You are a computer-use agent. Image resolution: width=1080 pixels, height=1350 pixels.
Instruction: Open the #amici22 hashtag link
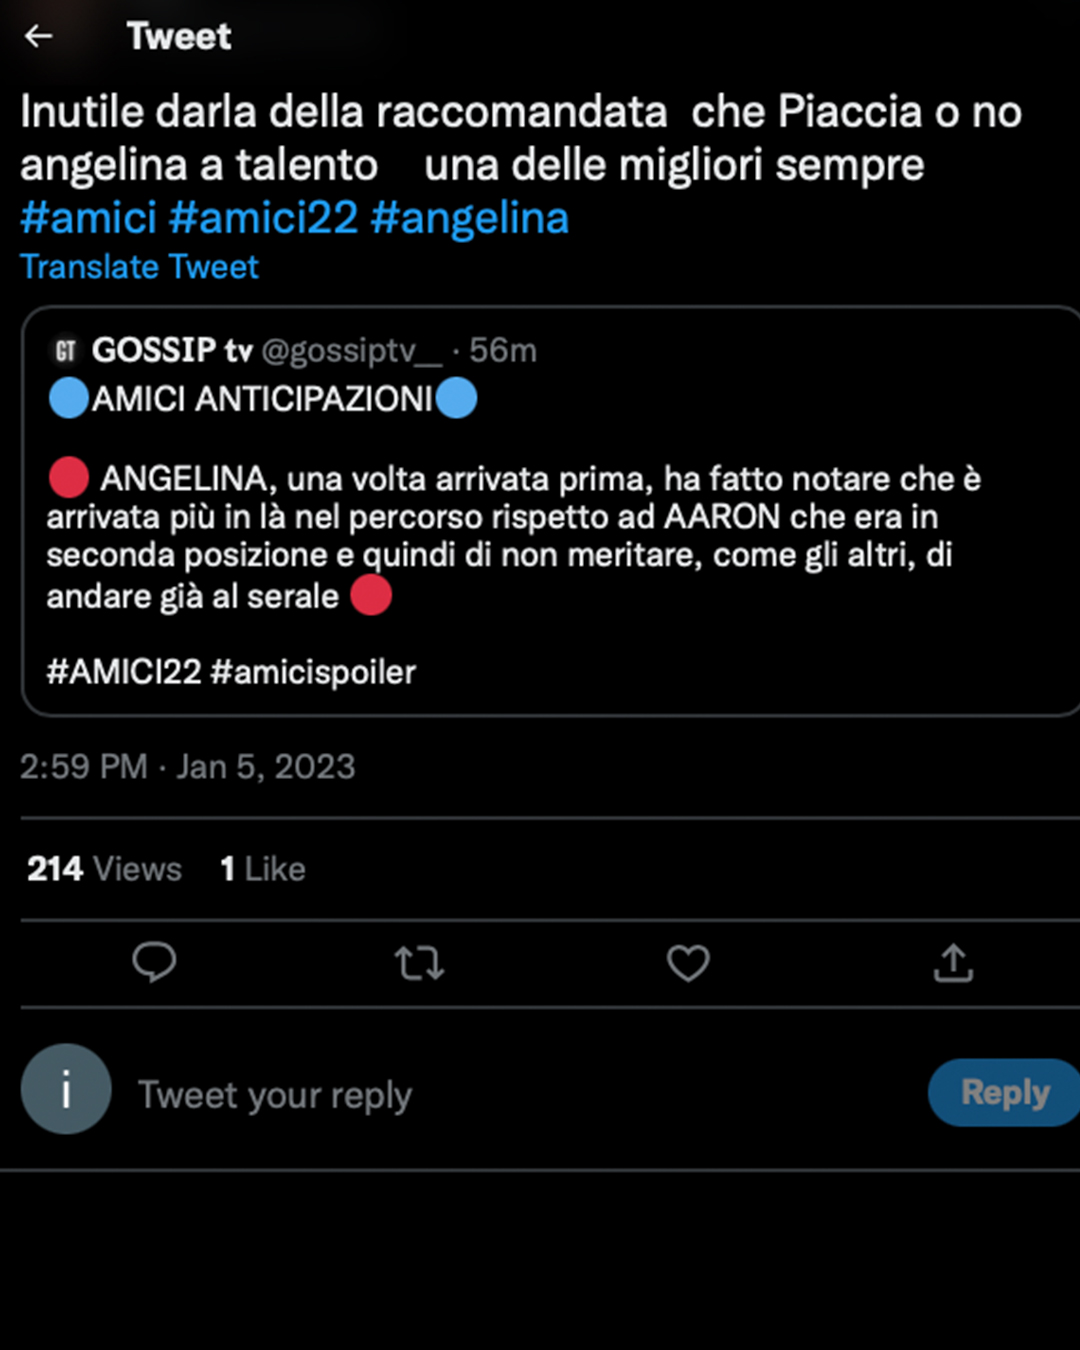point(263,218)
